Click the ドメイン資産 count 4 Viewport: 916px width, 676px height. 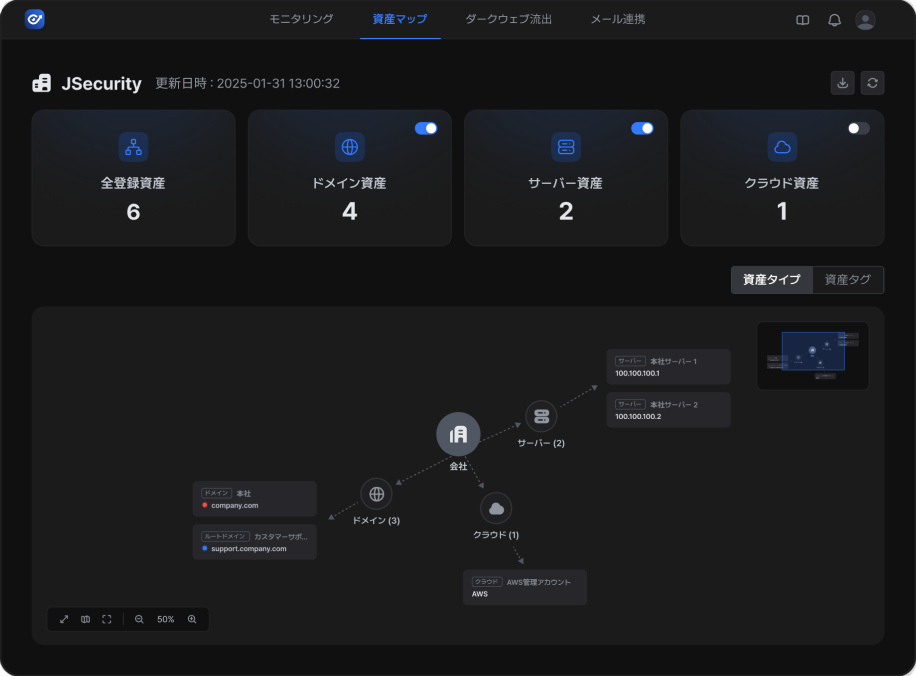(349, 212)
